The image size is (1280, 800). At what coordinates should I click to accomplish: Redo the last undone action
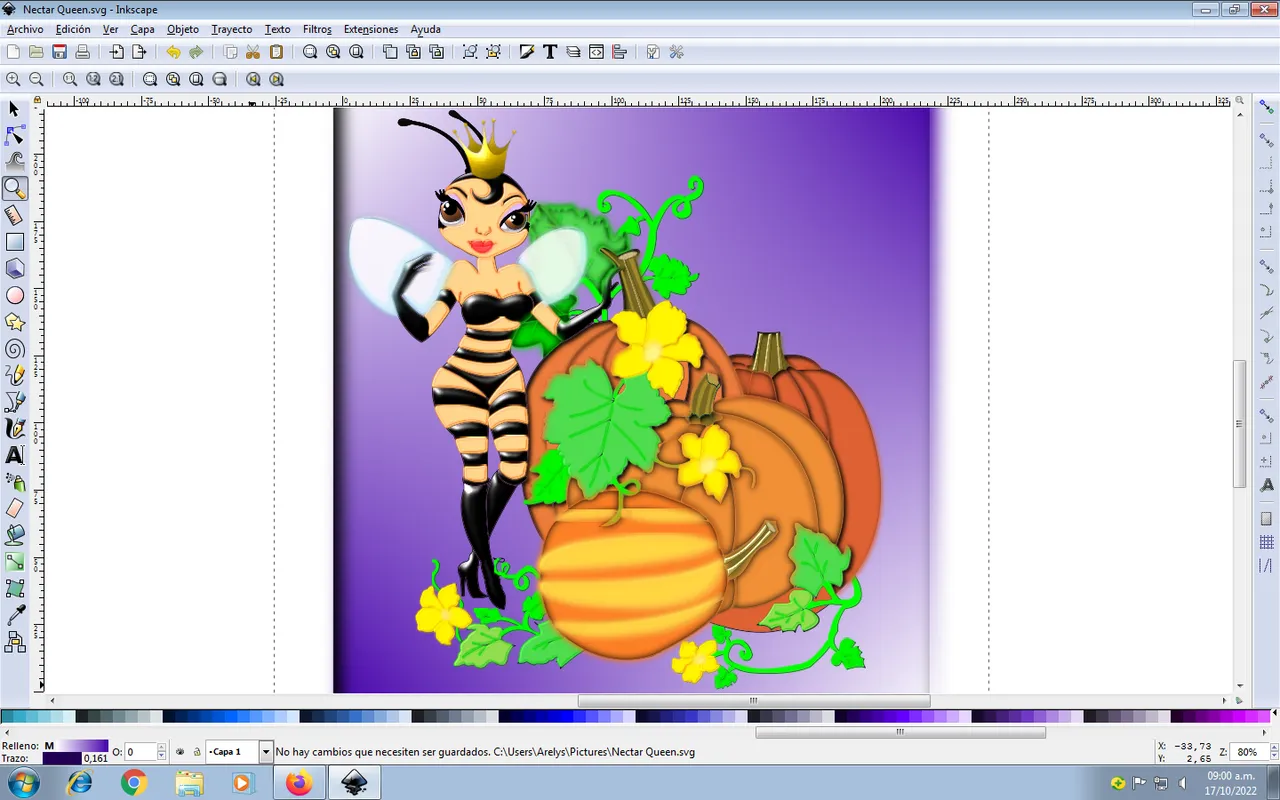point(197,52)
